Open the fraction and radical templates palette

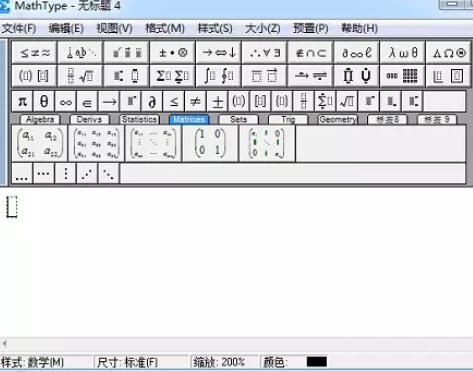click(x=80, y=76)
